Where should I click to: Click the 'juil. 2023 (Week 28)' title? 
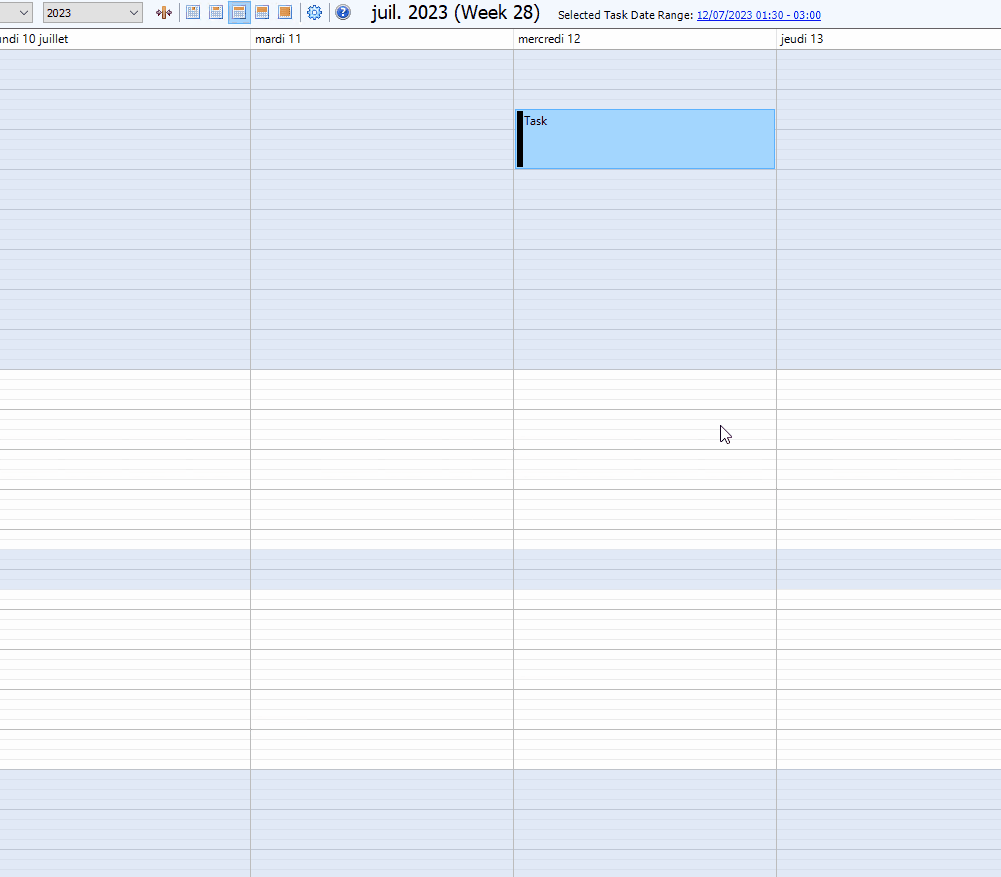455,13
